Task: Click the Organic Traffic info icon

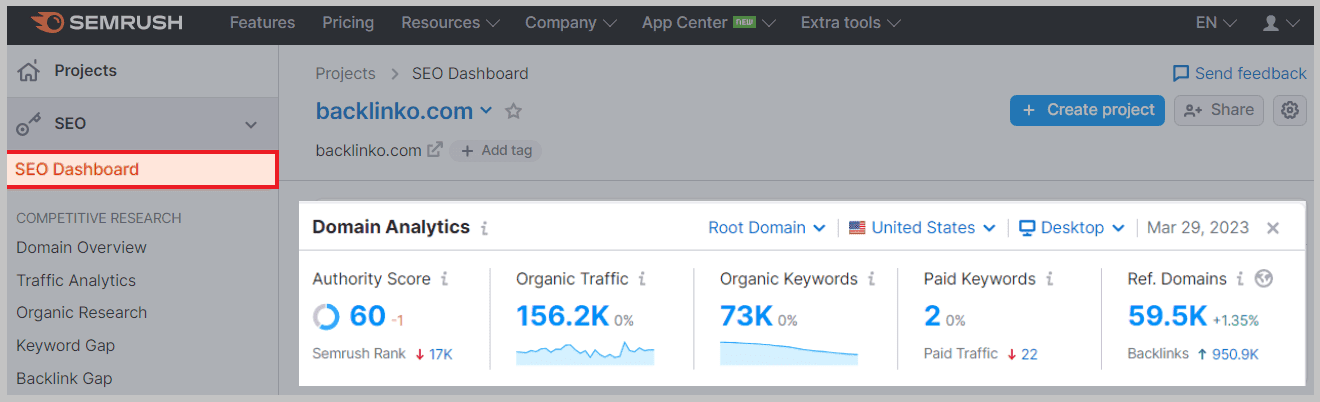Action: (642, 280)
